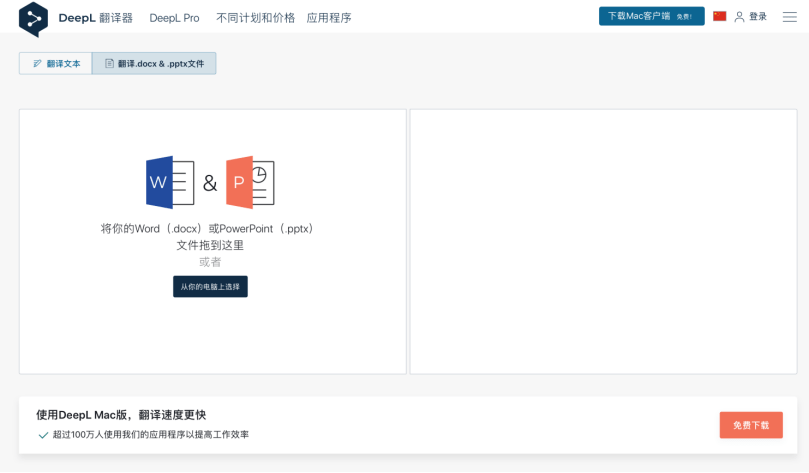809x473 pixels.
Task: Click the DeepL hexagon logo icon
Action: click(33, 18)
